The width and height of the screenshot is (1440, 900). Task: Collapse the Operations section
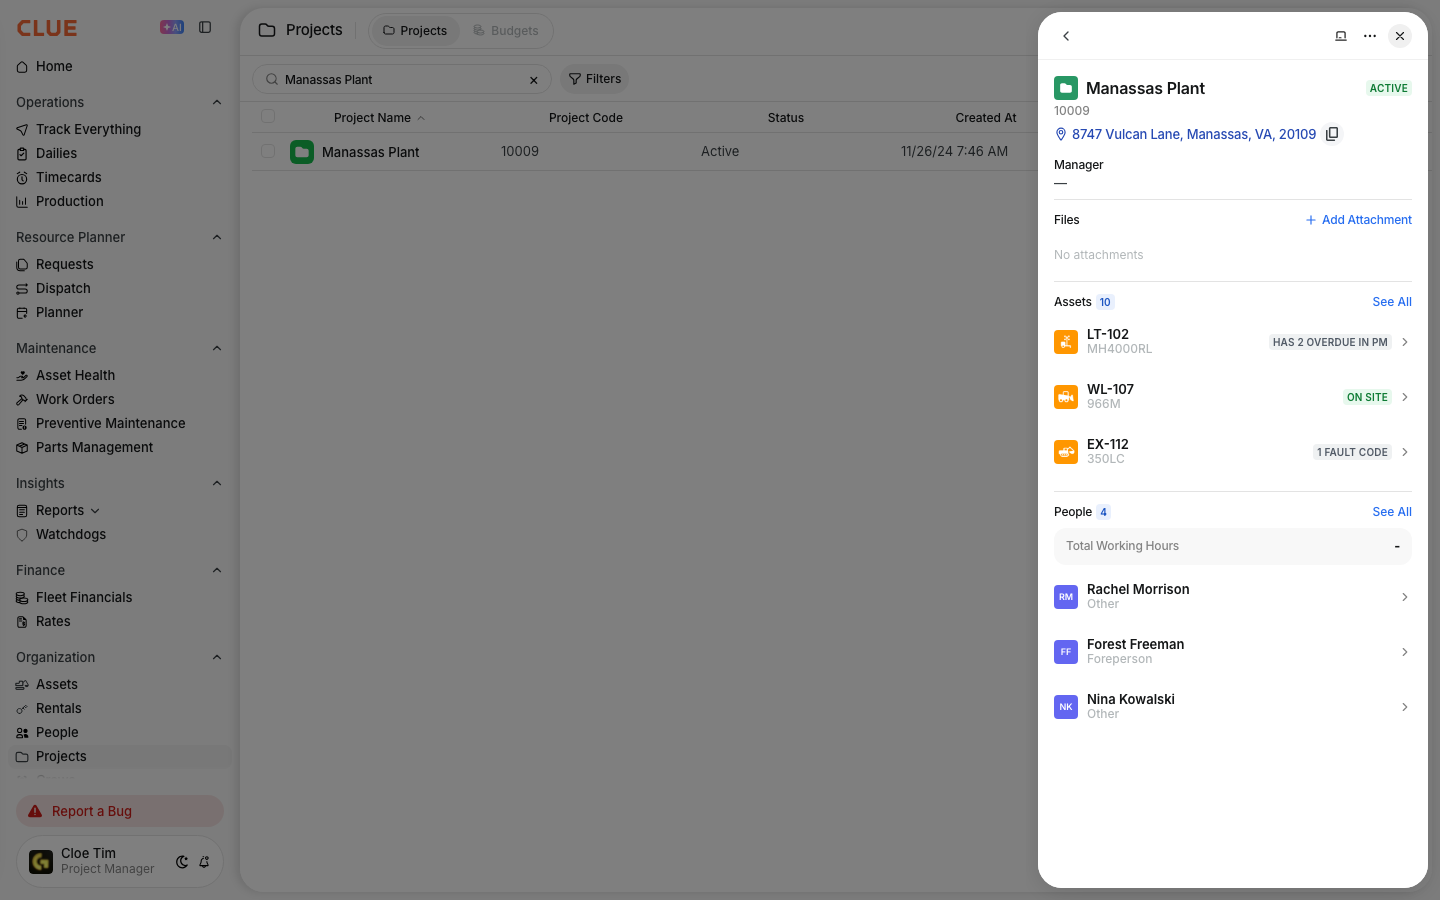click(x=217, y=102)
